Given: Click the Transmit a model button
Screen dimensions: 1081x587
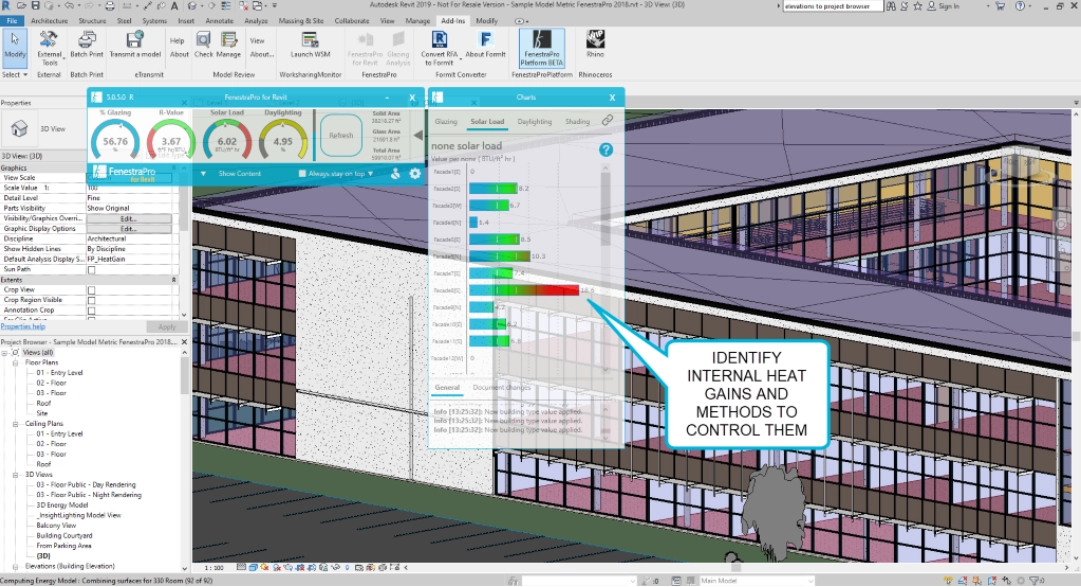Looking at the screenshot, I should click(135, 45).
